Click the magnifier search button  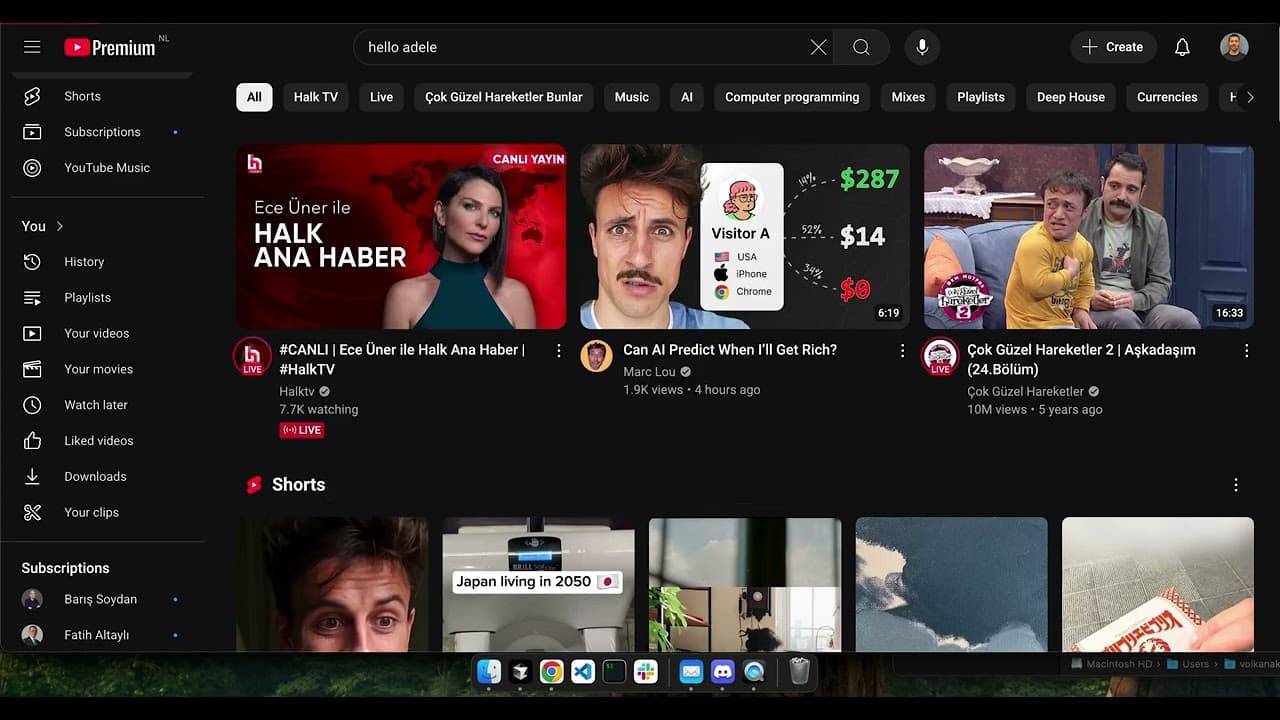coord(861,47)
